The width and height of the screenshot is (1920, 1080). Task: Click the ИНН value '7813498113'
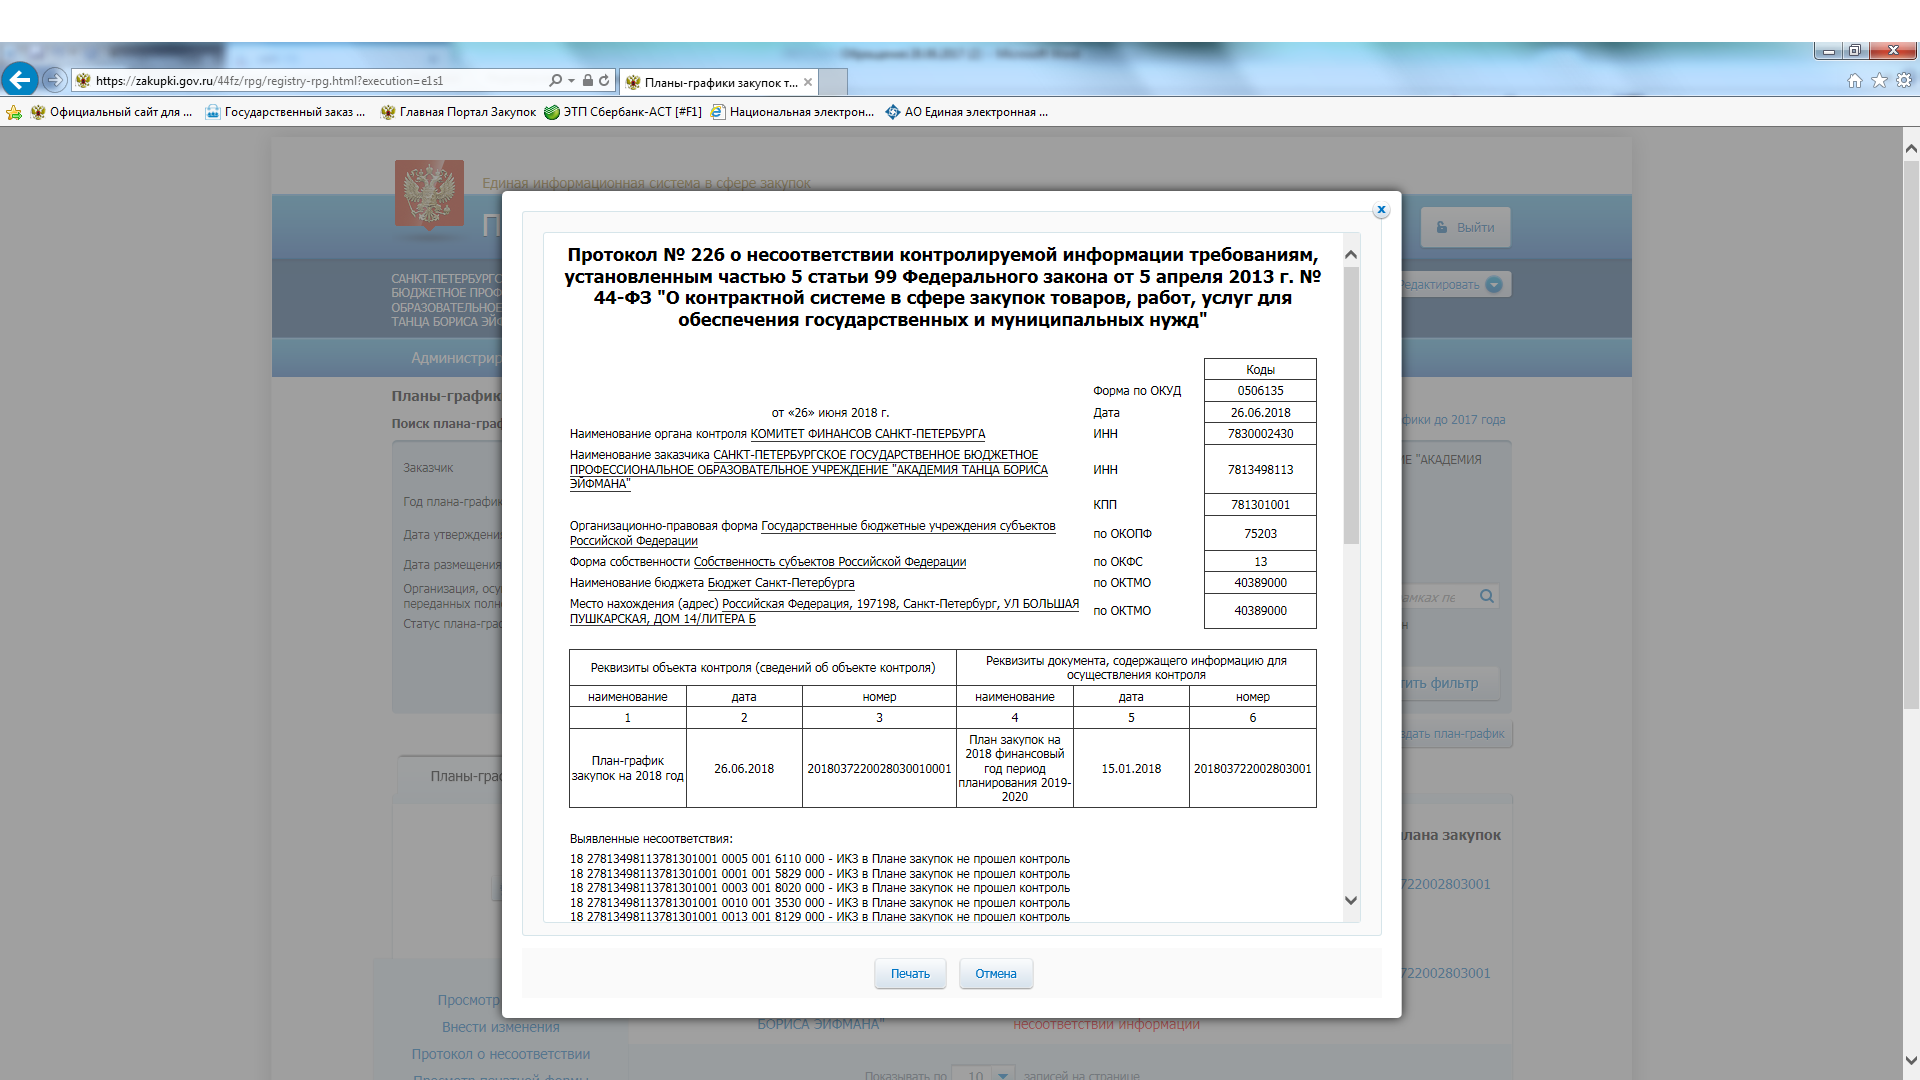[x=1260, y=470]
